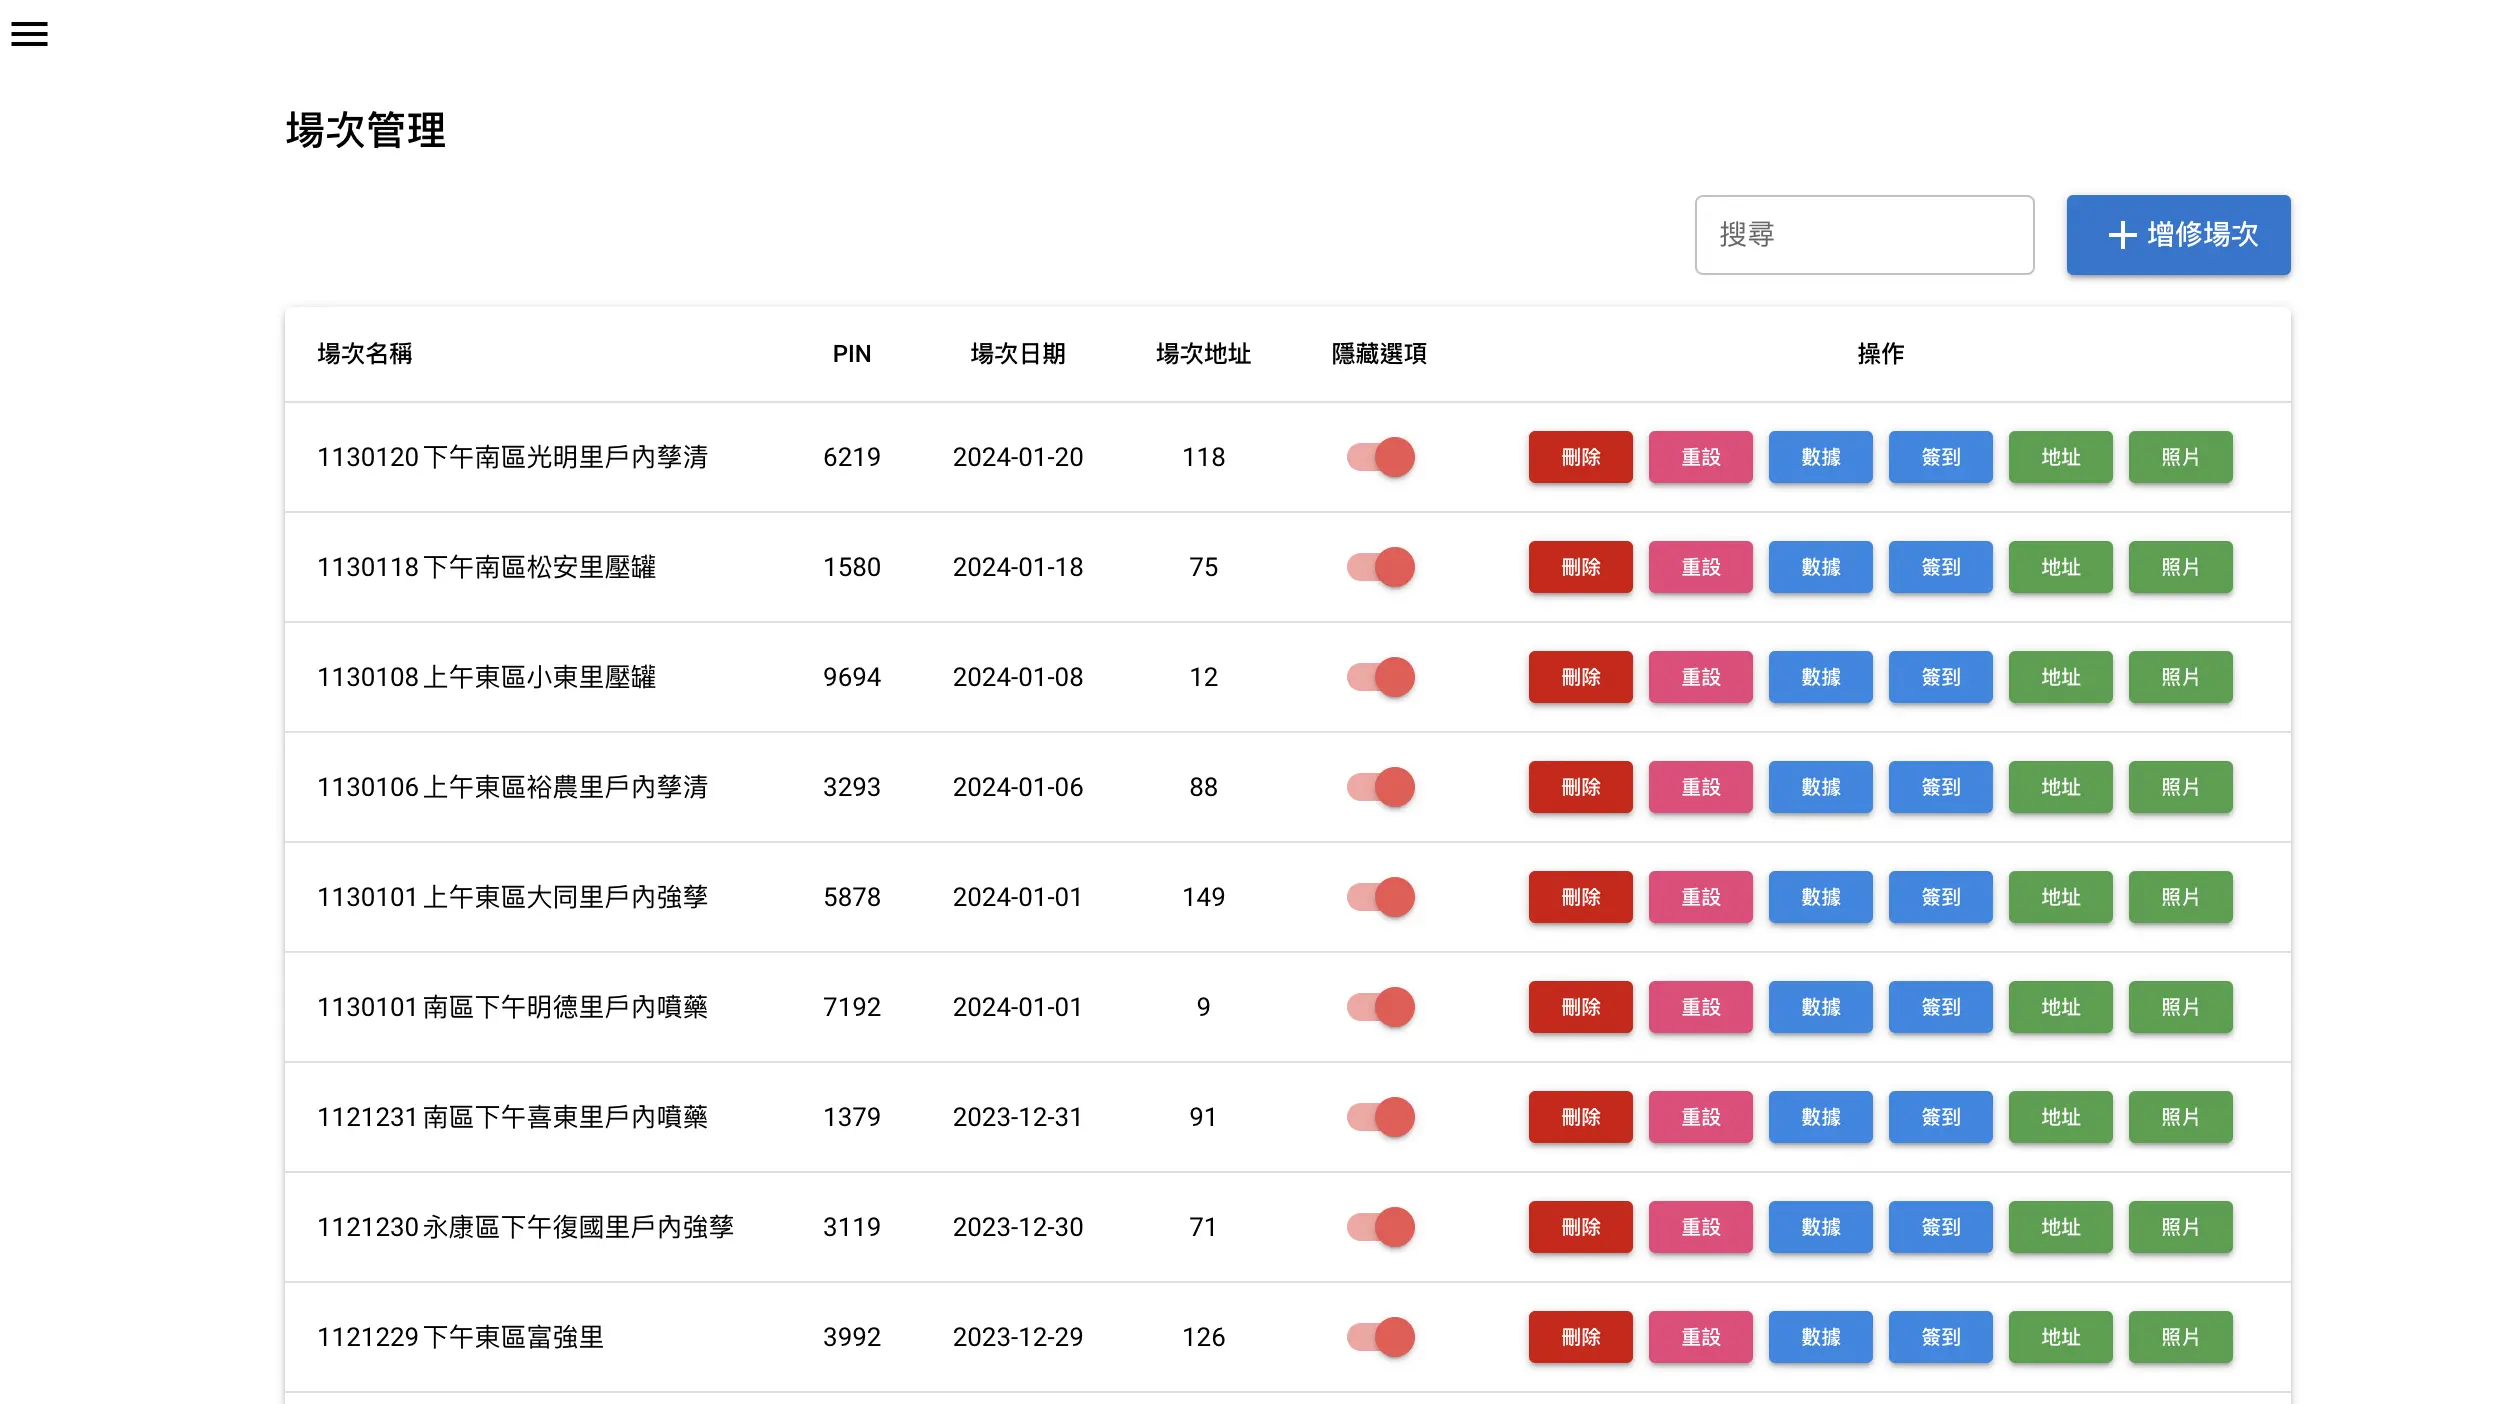View 照片 for session 1130118 row
This screenshot has height=1404, width=2496.
coord(2181,567)
